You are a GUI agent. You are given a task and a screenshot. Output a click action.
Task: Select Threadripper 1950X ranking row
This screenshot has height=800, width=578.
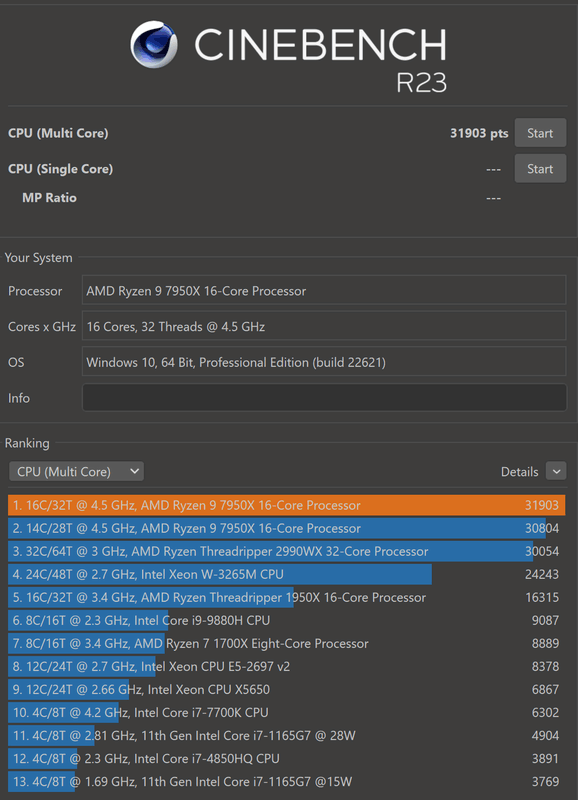287,597
